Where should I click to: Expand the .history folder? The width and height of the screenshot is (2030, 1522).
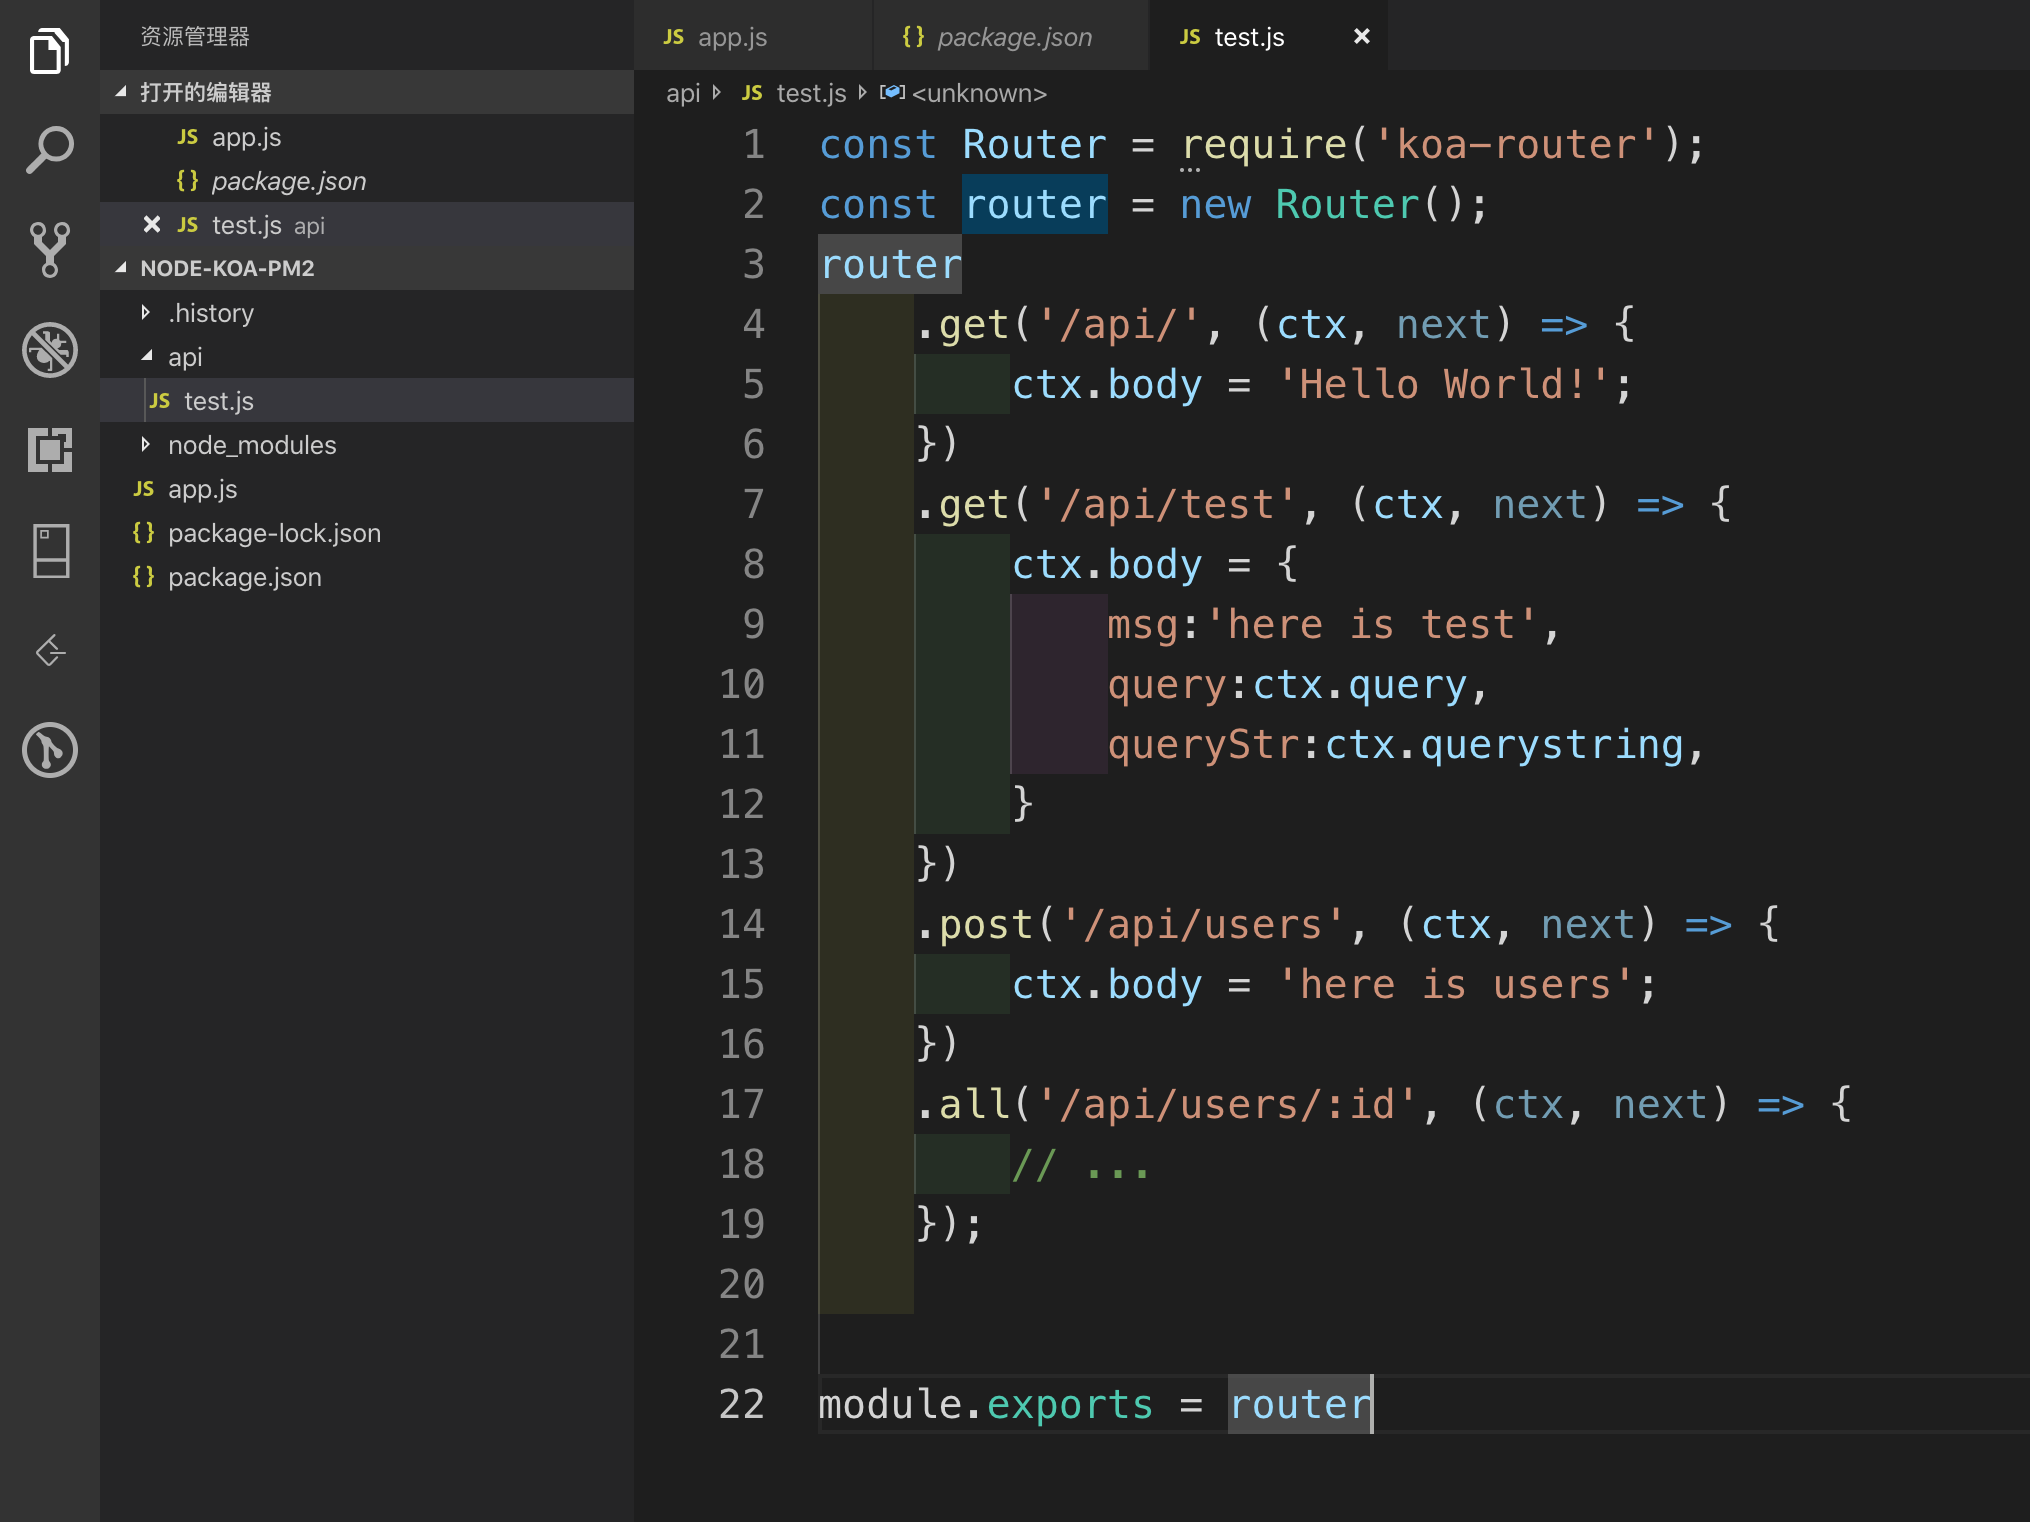click(145, 312)
